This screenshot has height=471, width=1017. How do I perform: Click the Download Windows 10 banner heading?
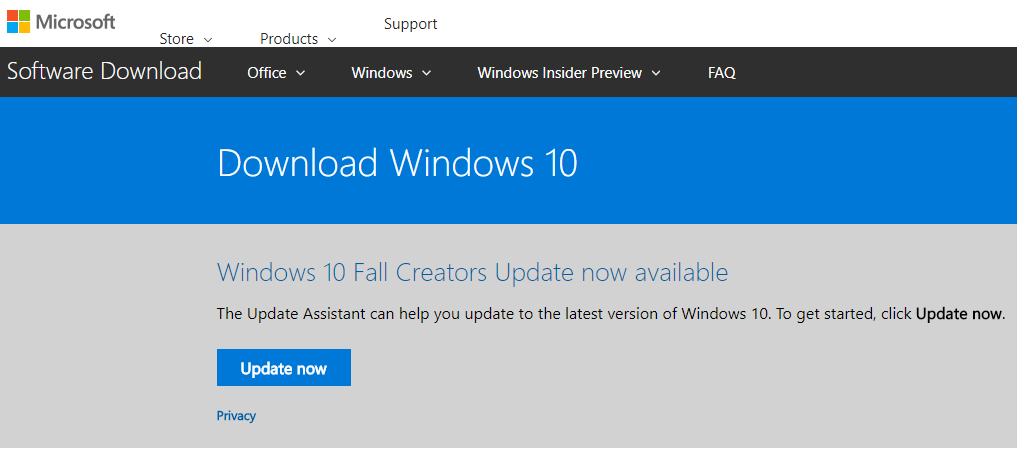[397, 163]
